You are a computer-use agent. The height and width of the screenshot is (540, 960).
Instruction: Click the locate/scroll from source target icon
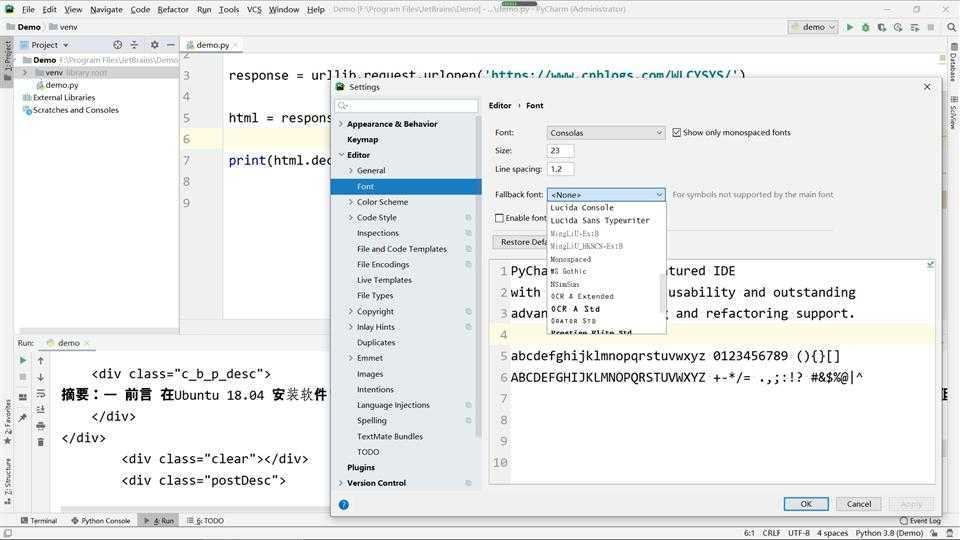point(117,45)
